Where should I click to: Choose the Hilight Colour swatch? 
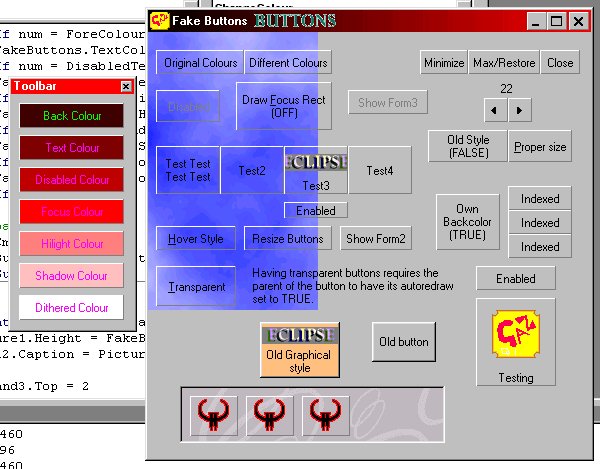tap(71, 244)
